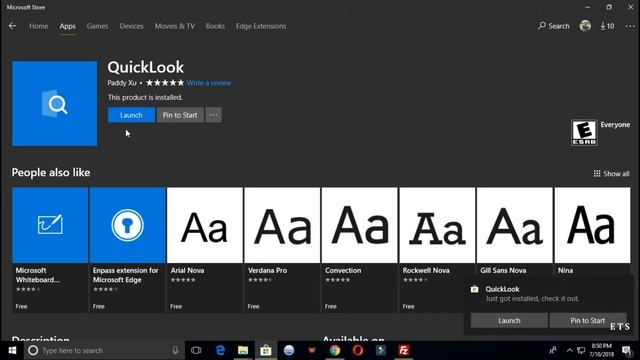Open the Home tab
Screen dimensions: 640x360
38,26
